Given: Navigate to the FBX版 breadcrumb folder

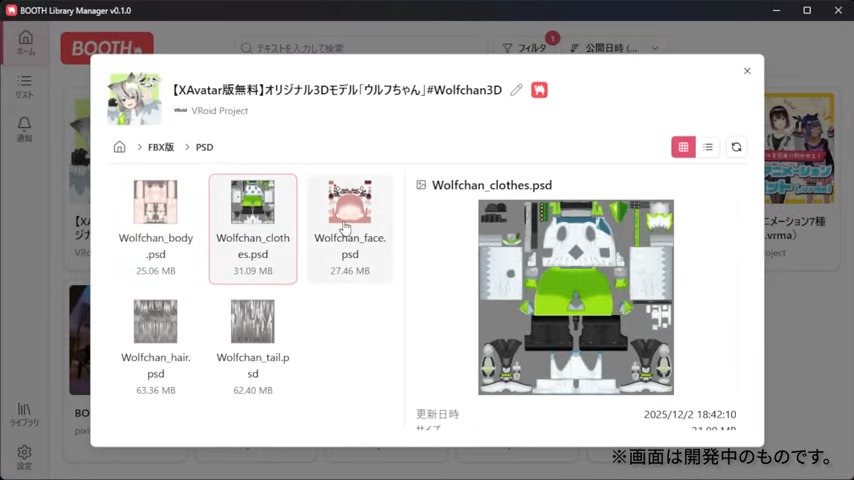Looking at the screenshot, I should click(x=161, y=147).
